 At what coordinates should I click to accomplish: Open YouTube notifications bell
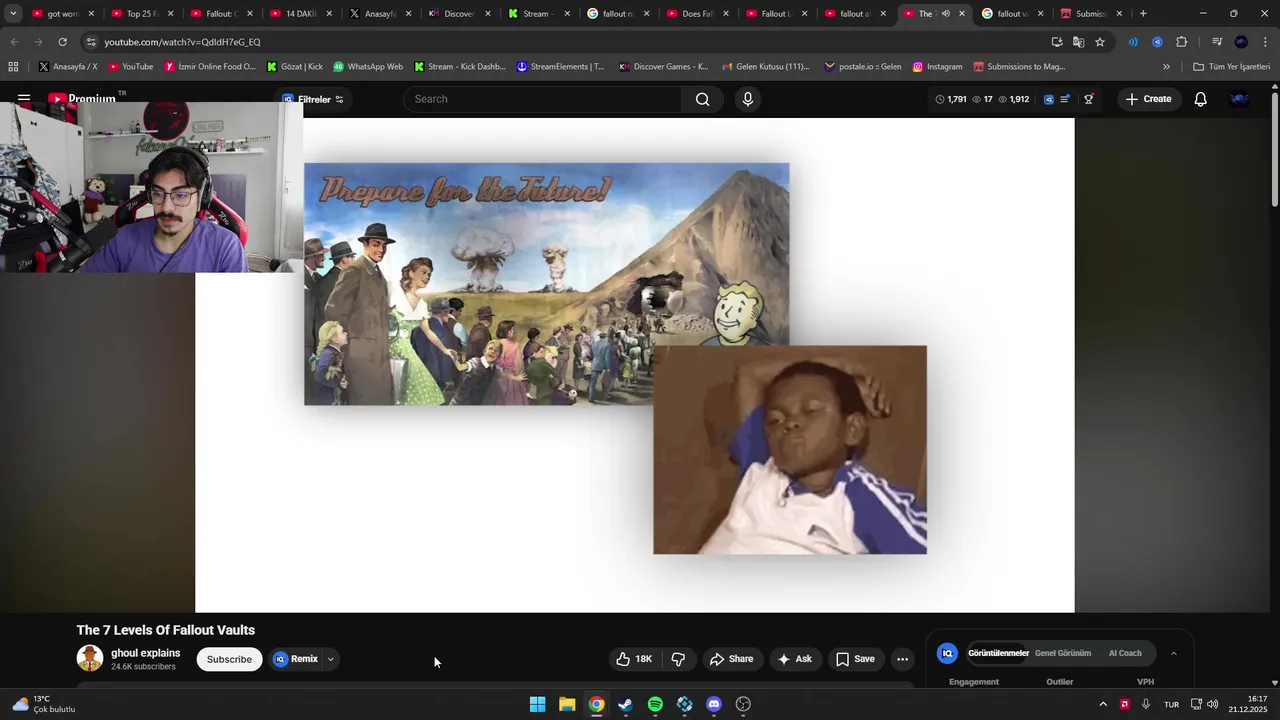tap(1200, 99)
